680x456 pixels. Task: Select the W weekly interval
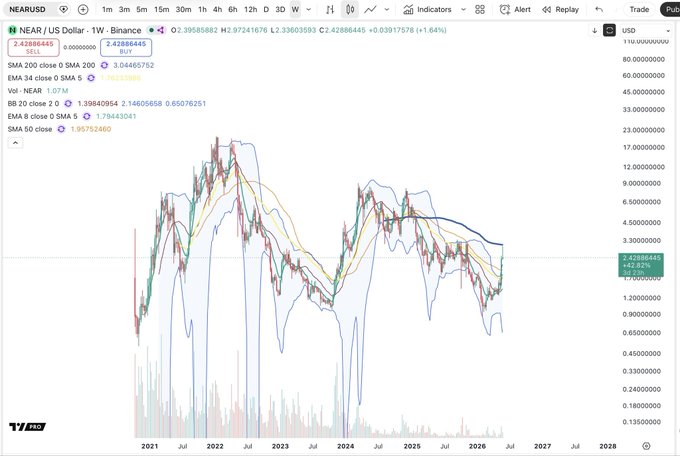(295, 9)
